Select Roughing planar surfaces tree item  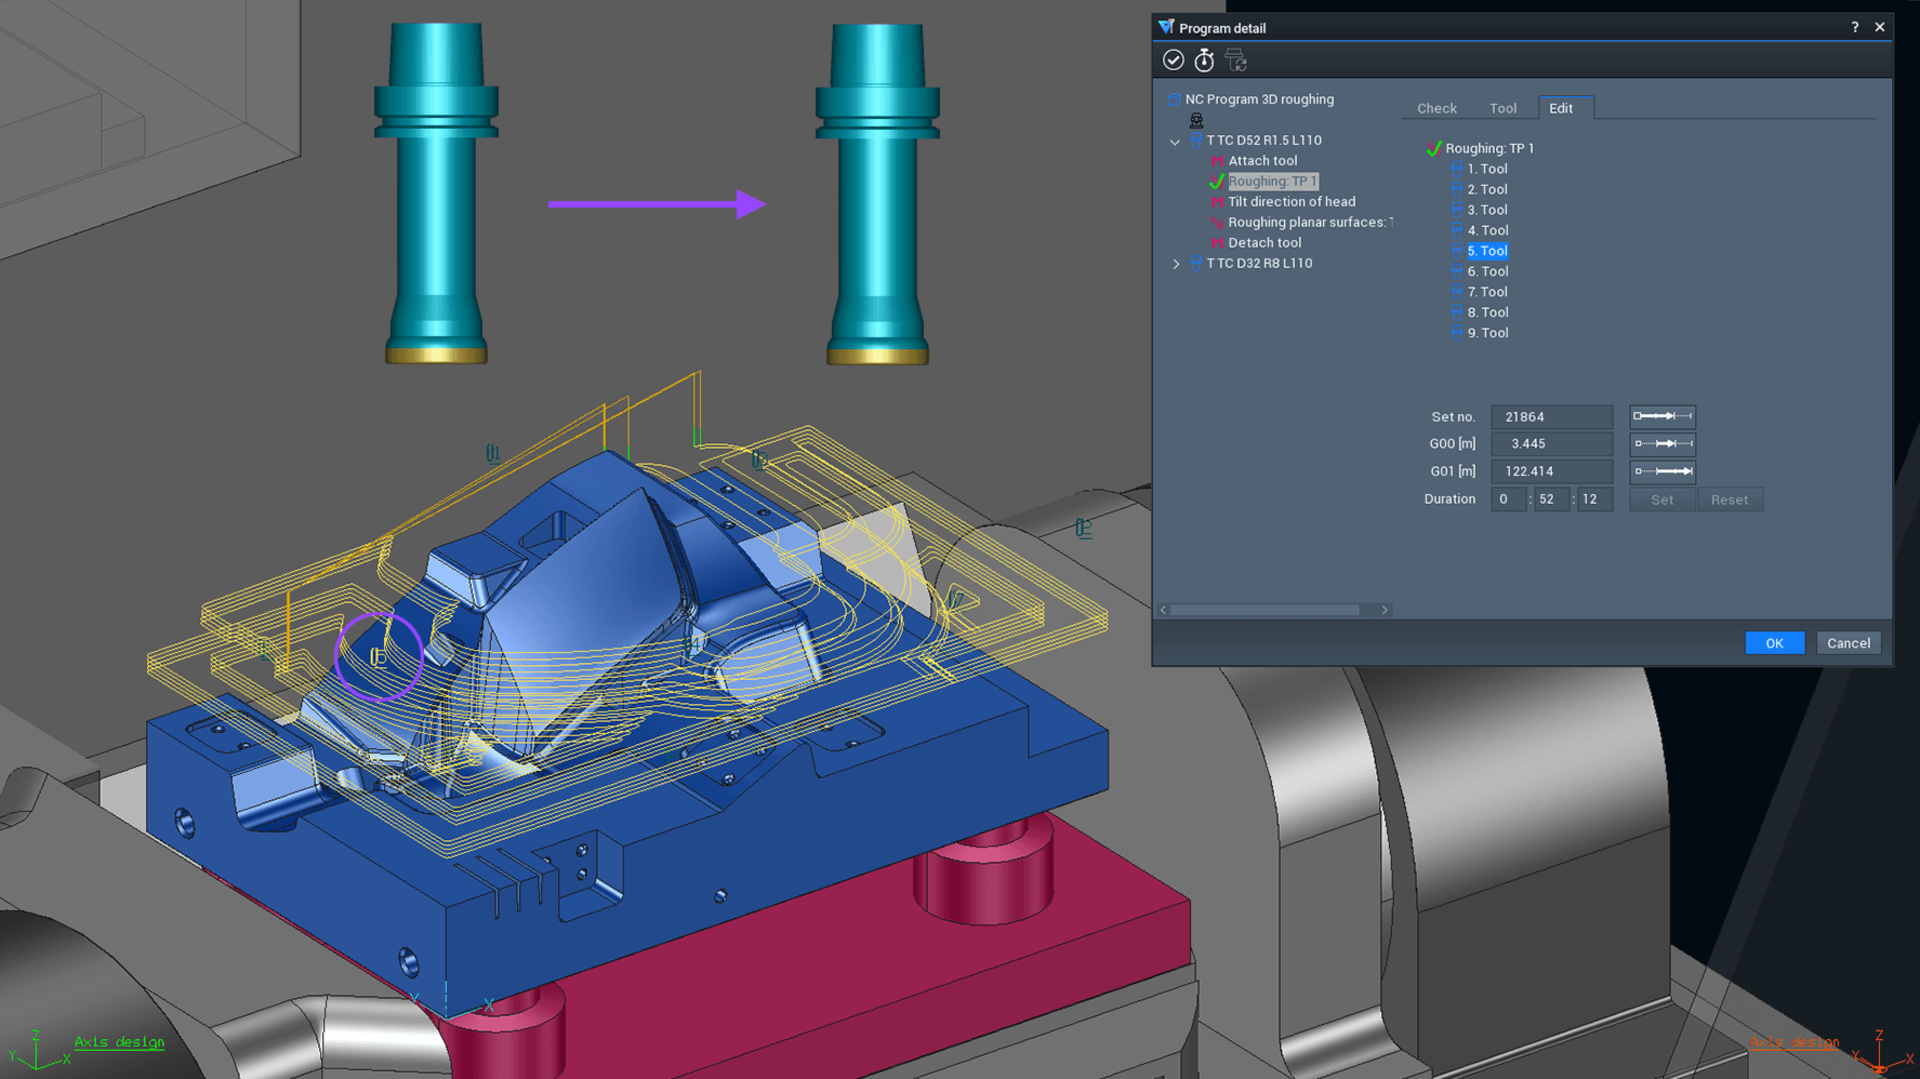[x=1310, y=222]
